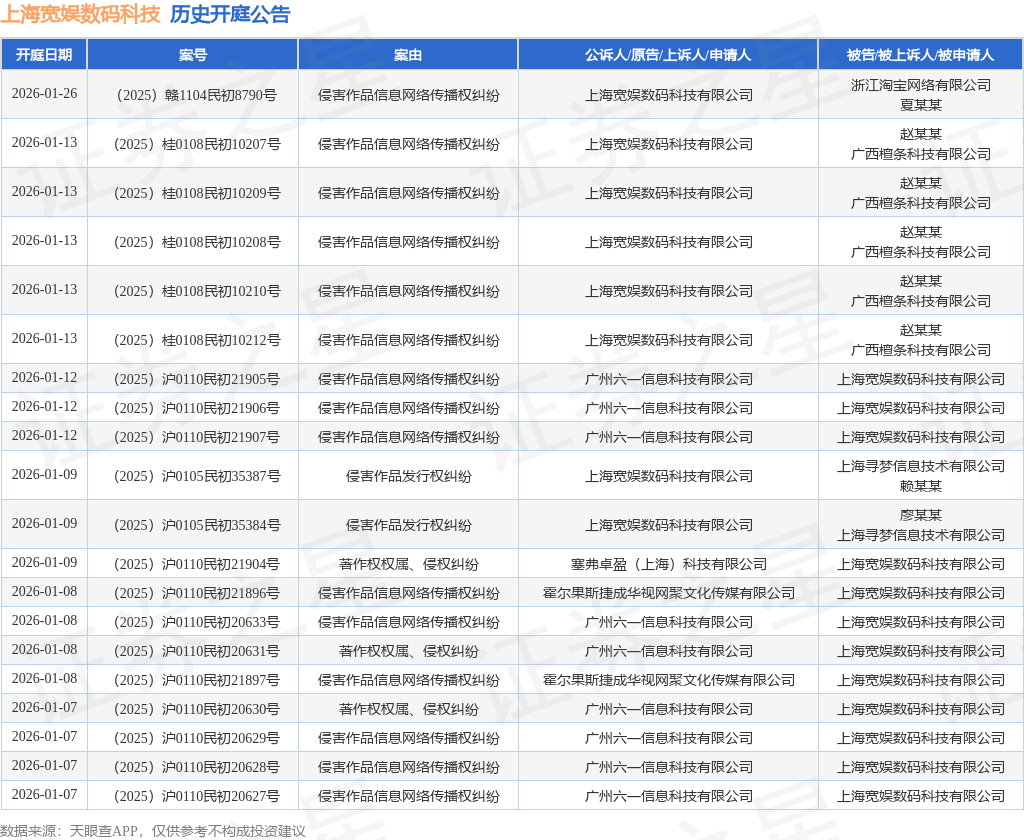Click the 案由 column header
Image resolution: width=1024 pixels, height=840 pixels.
408,55
